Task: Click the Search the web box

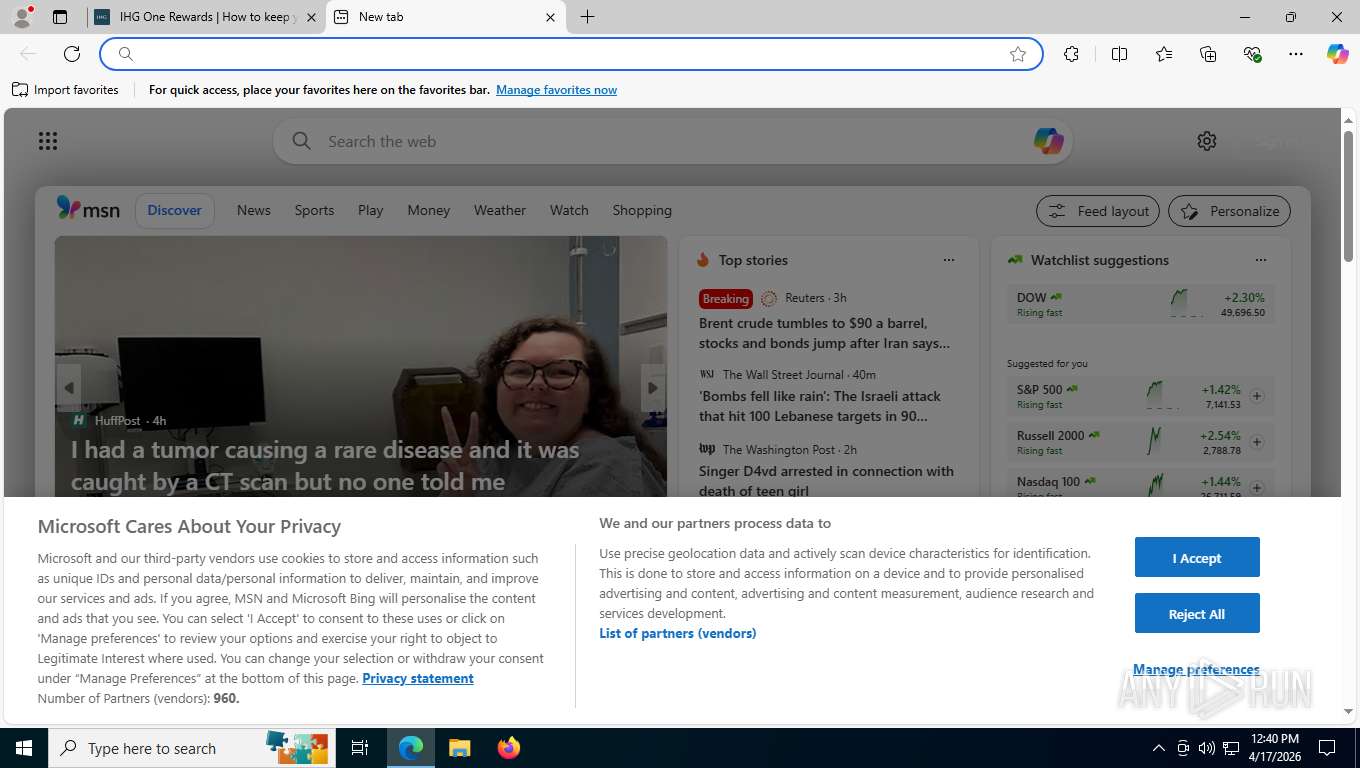Action: click(672, 141)
